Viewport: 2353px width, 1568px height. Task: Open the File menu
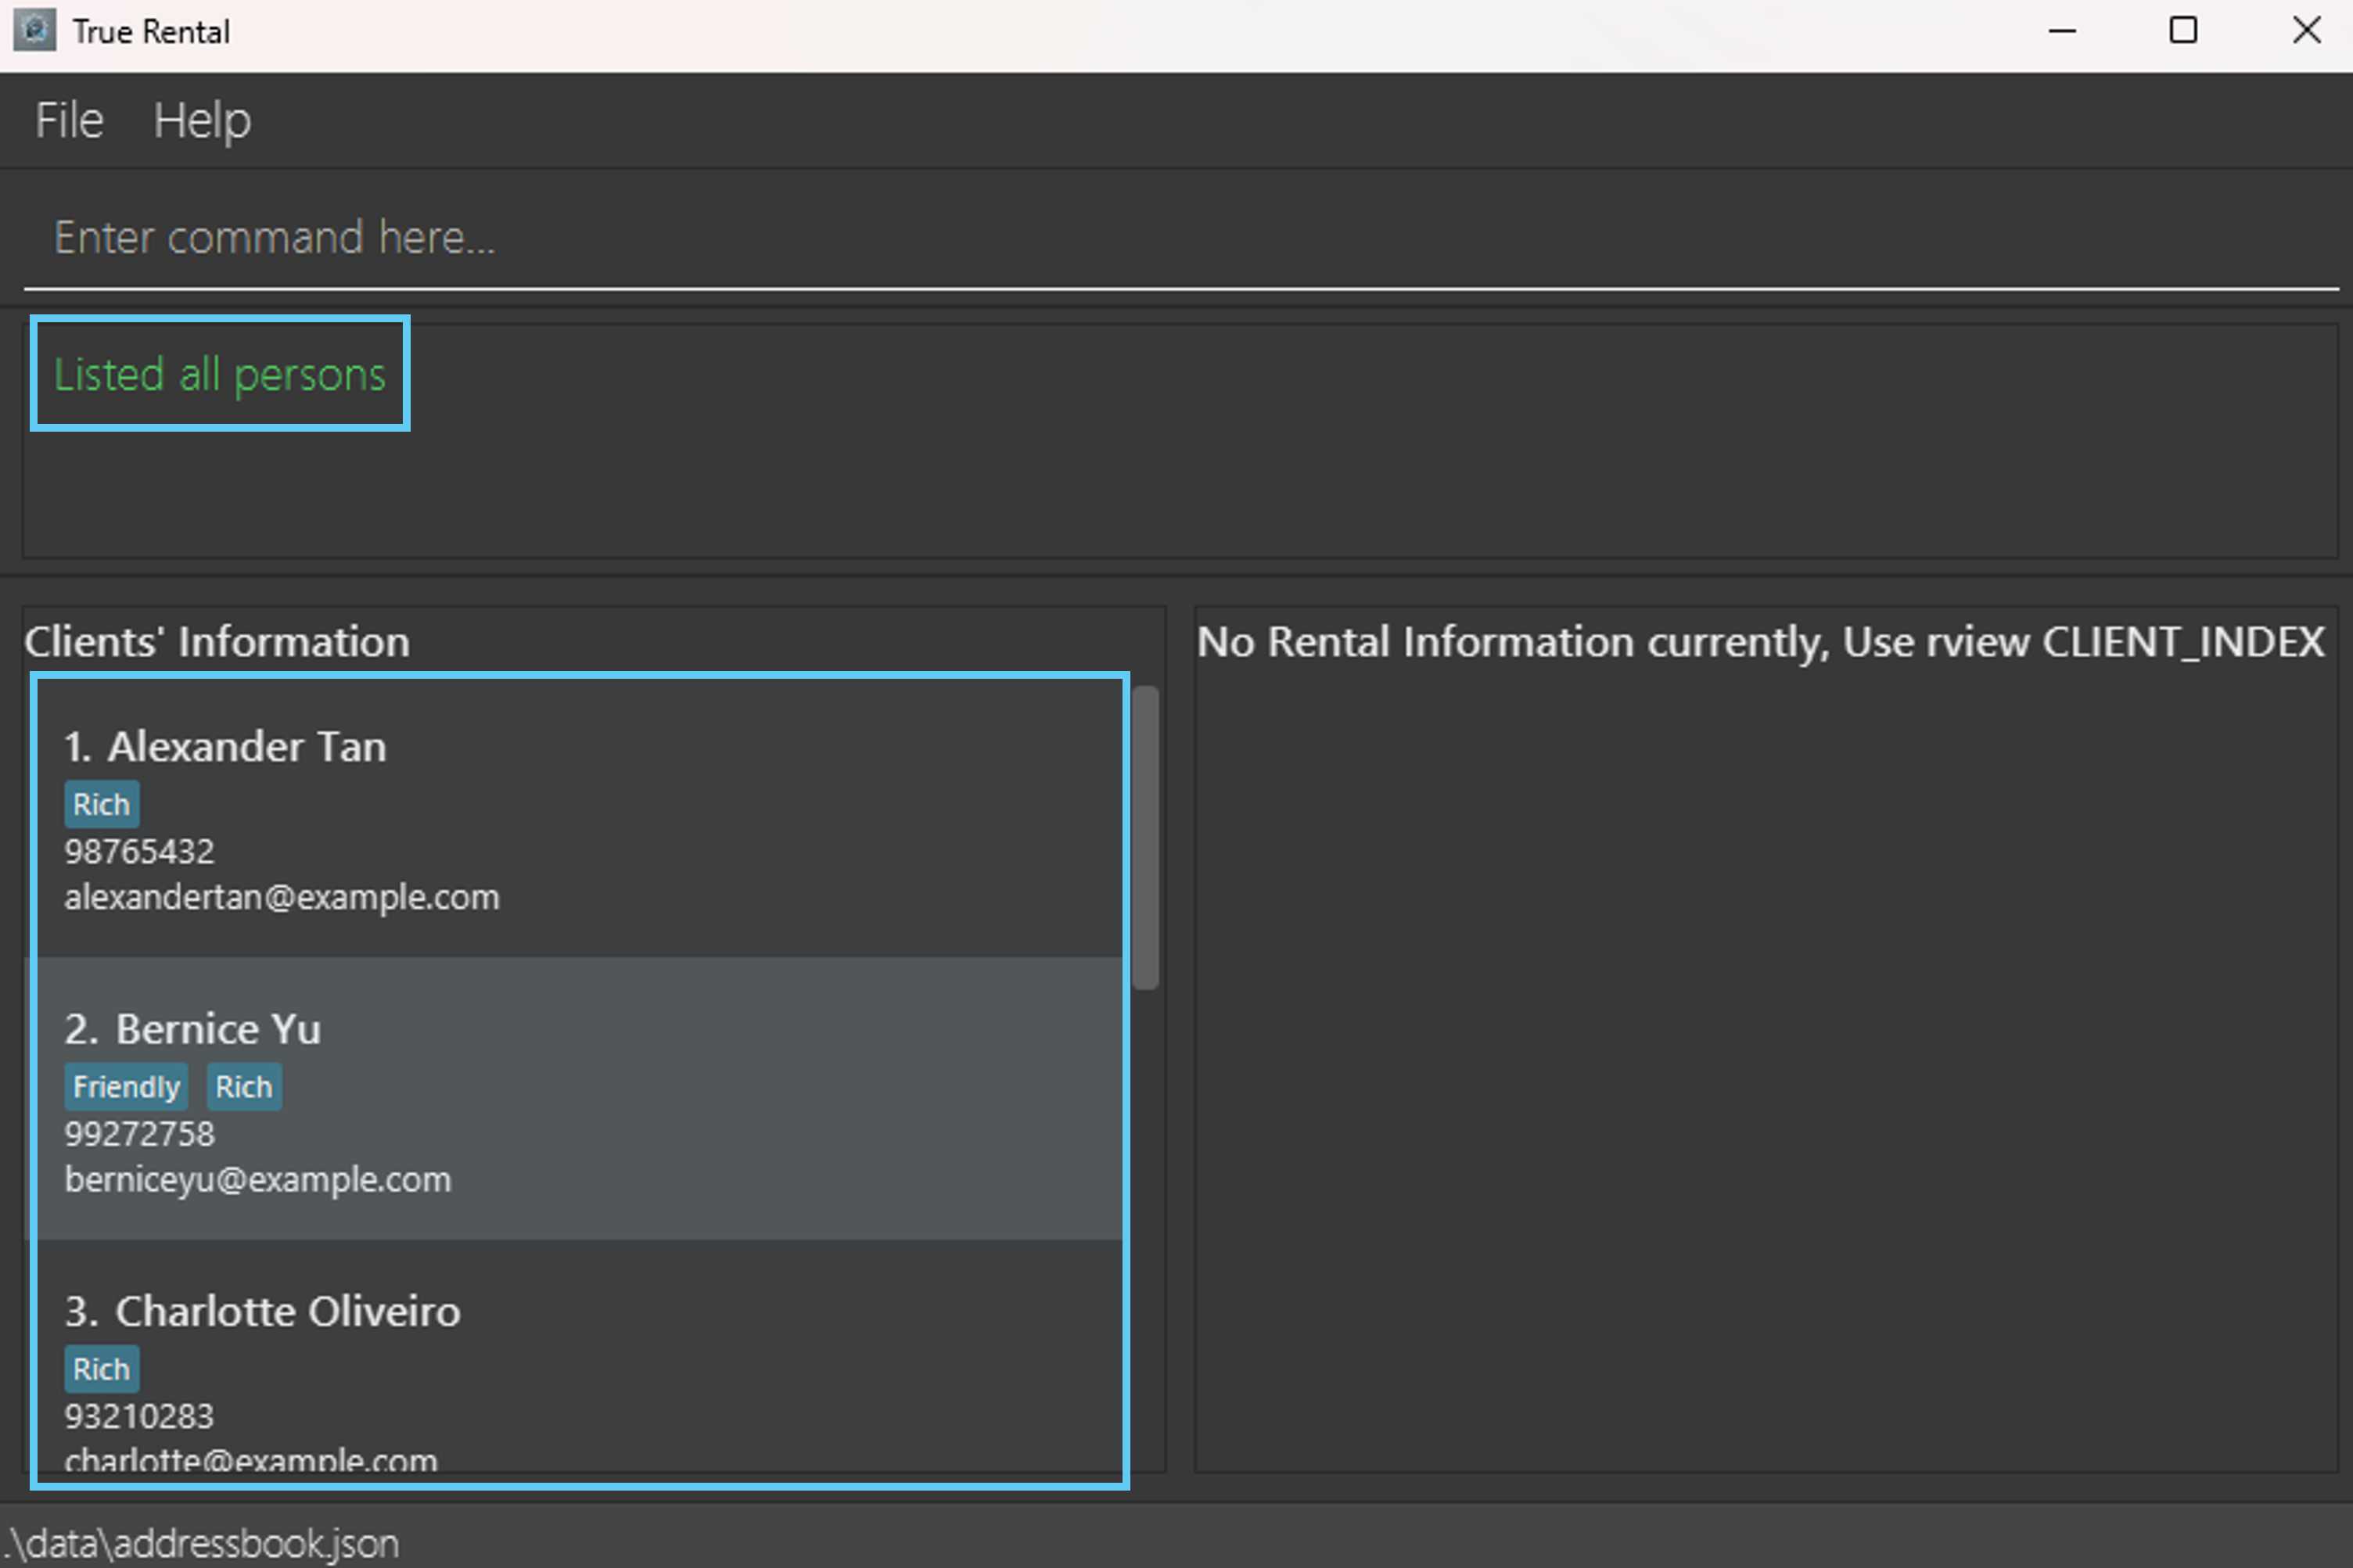click(69, 121)
